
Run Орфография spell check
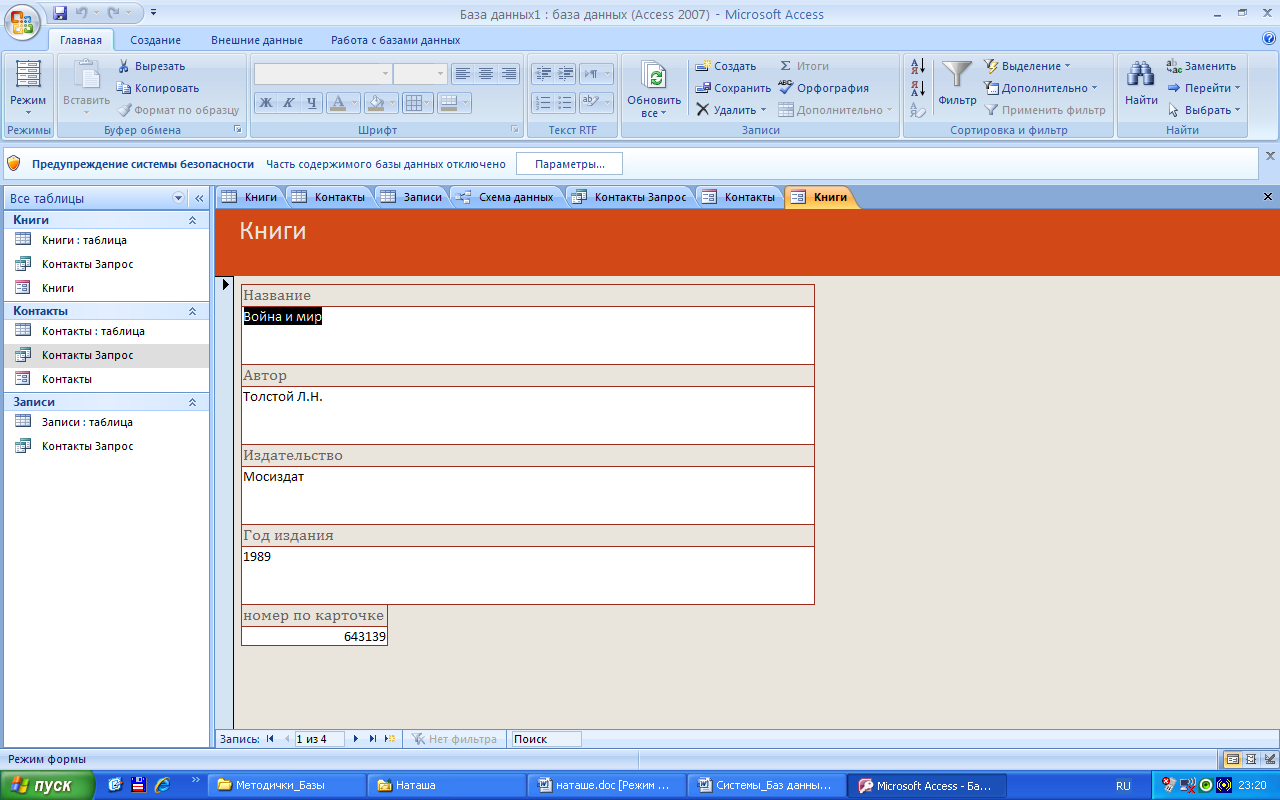[823, 88]
